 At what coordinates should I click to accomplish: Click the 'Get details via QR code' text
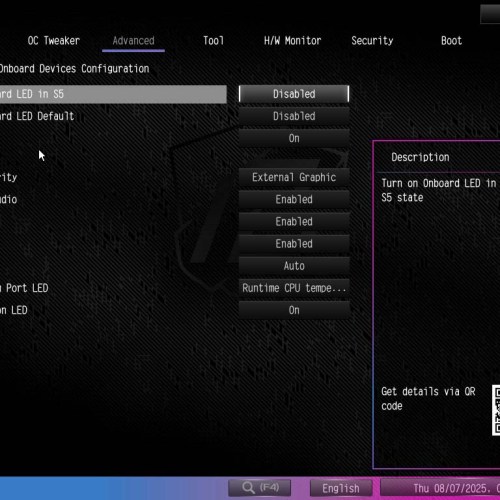click(428, 399)
